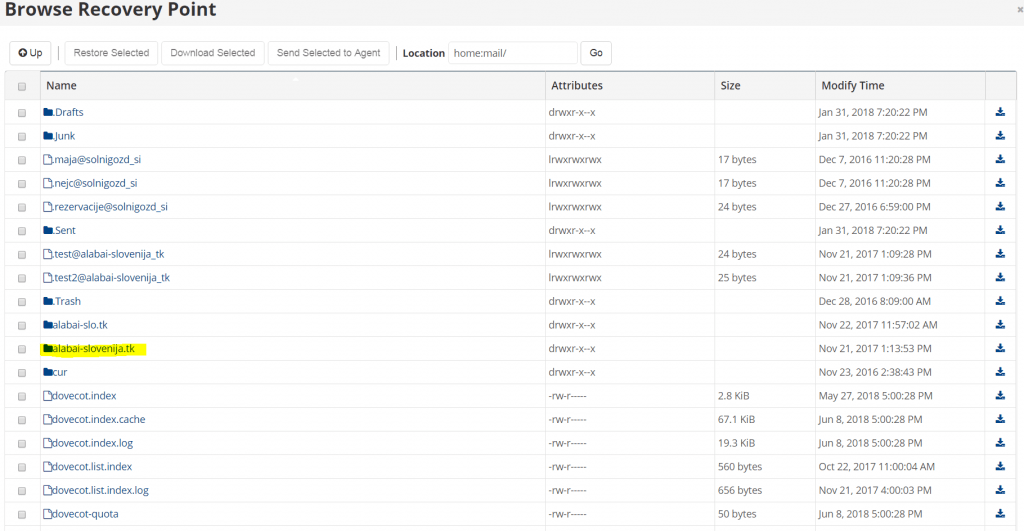Click the .rezervacije@solnigozd_si file name
This screenshot has width=1024, height=531.
(105, 206)
